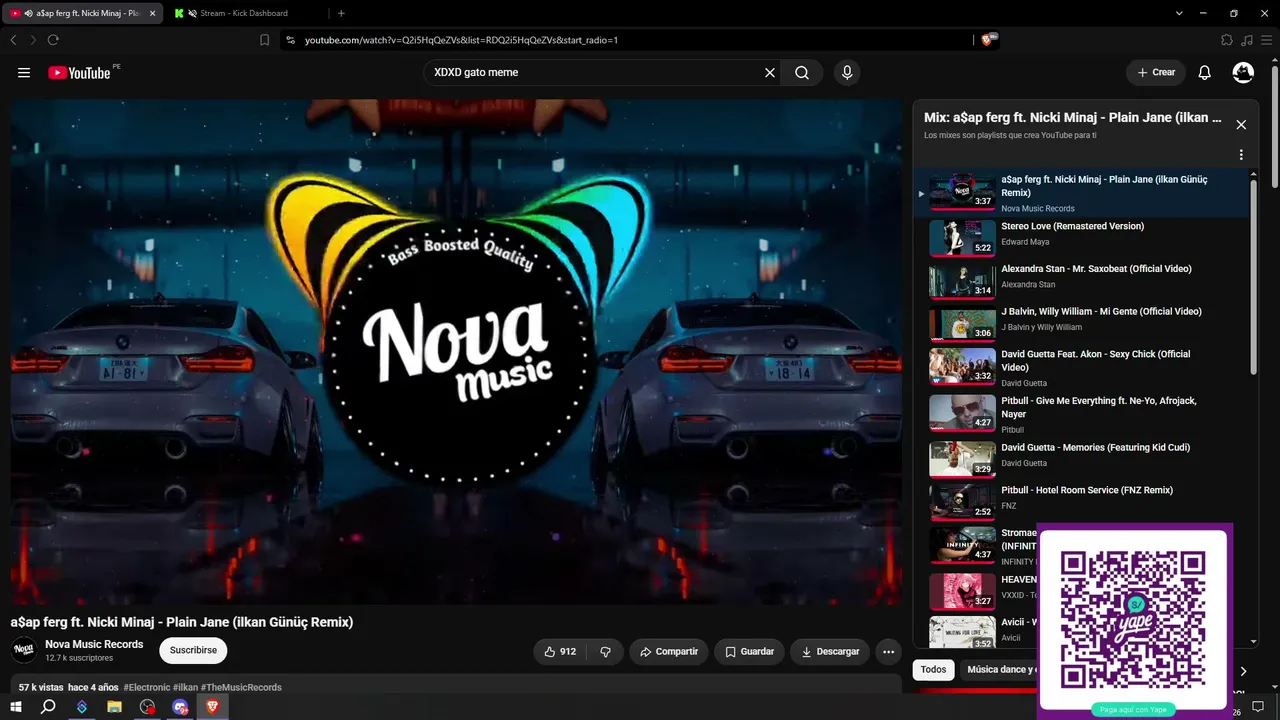Click the browser address bar URL
Image resolution: width=1280 pixels, height=720 pixels.
(x=461, y=40)
